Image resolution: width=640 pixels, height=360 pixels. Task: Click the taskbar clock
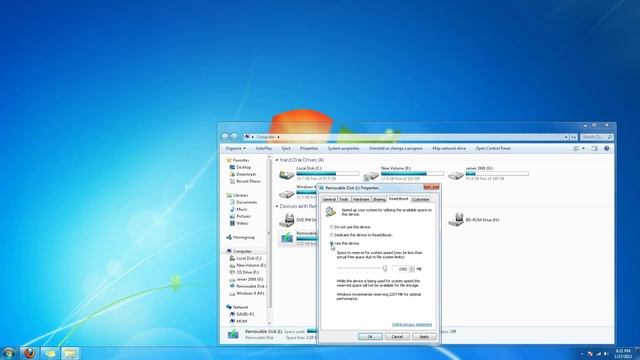pos(623,353)
